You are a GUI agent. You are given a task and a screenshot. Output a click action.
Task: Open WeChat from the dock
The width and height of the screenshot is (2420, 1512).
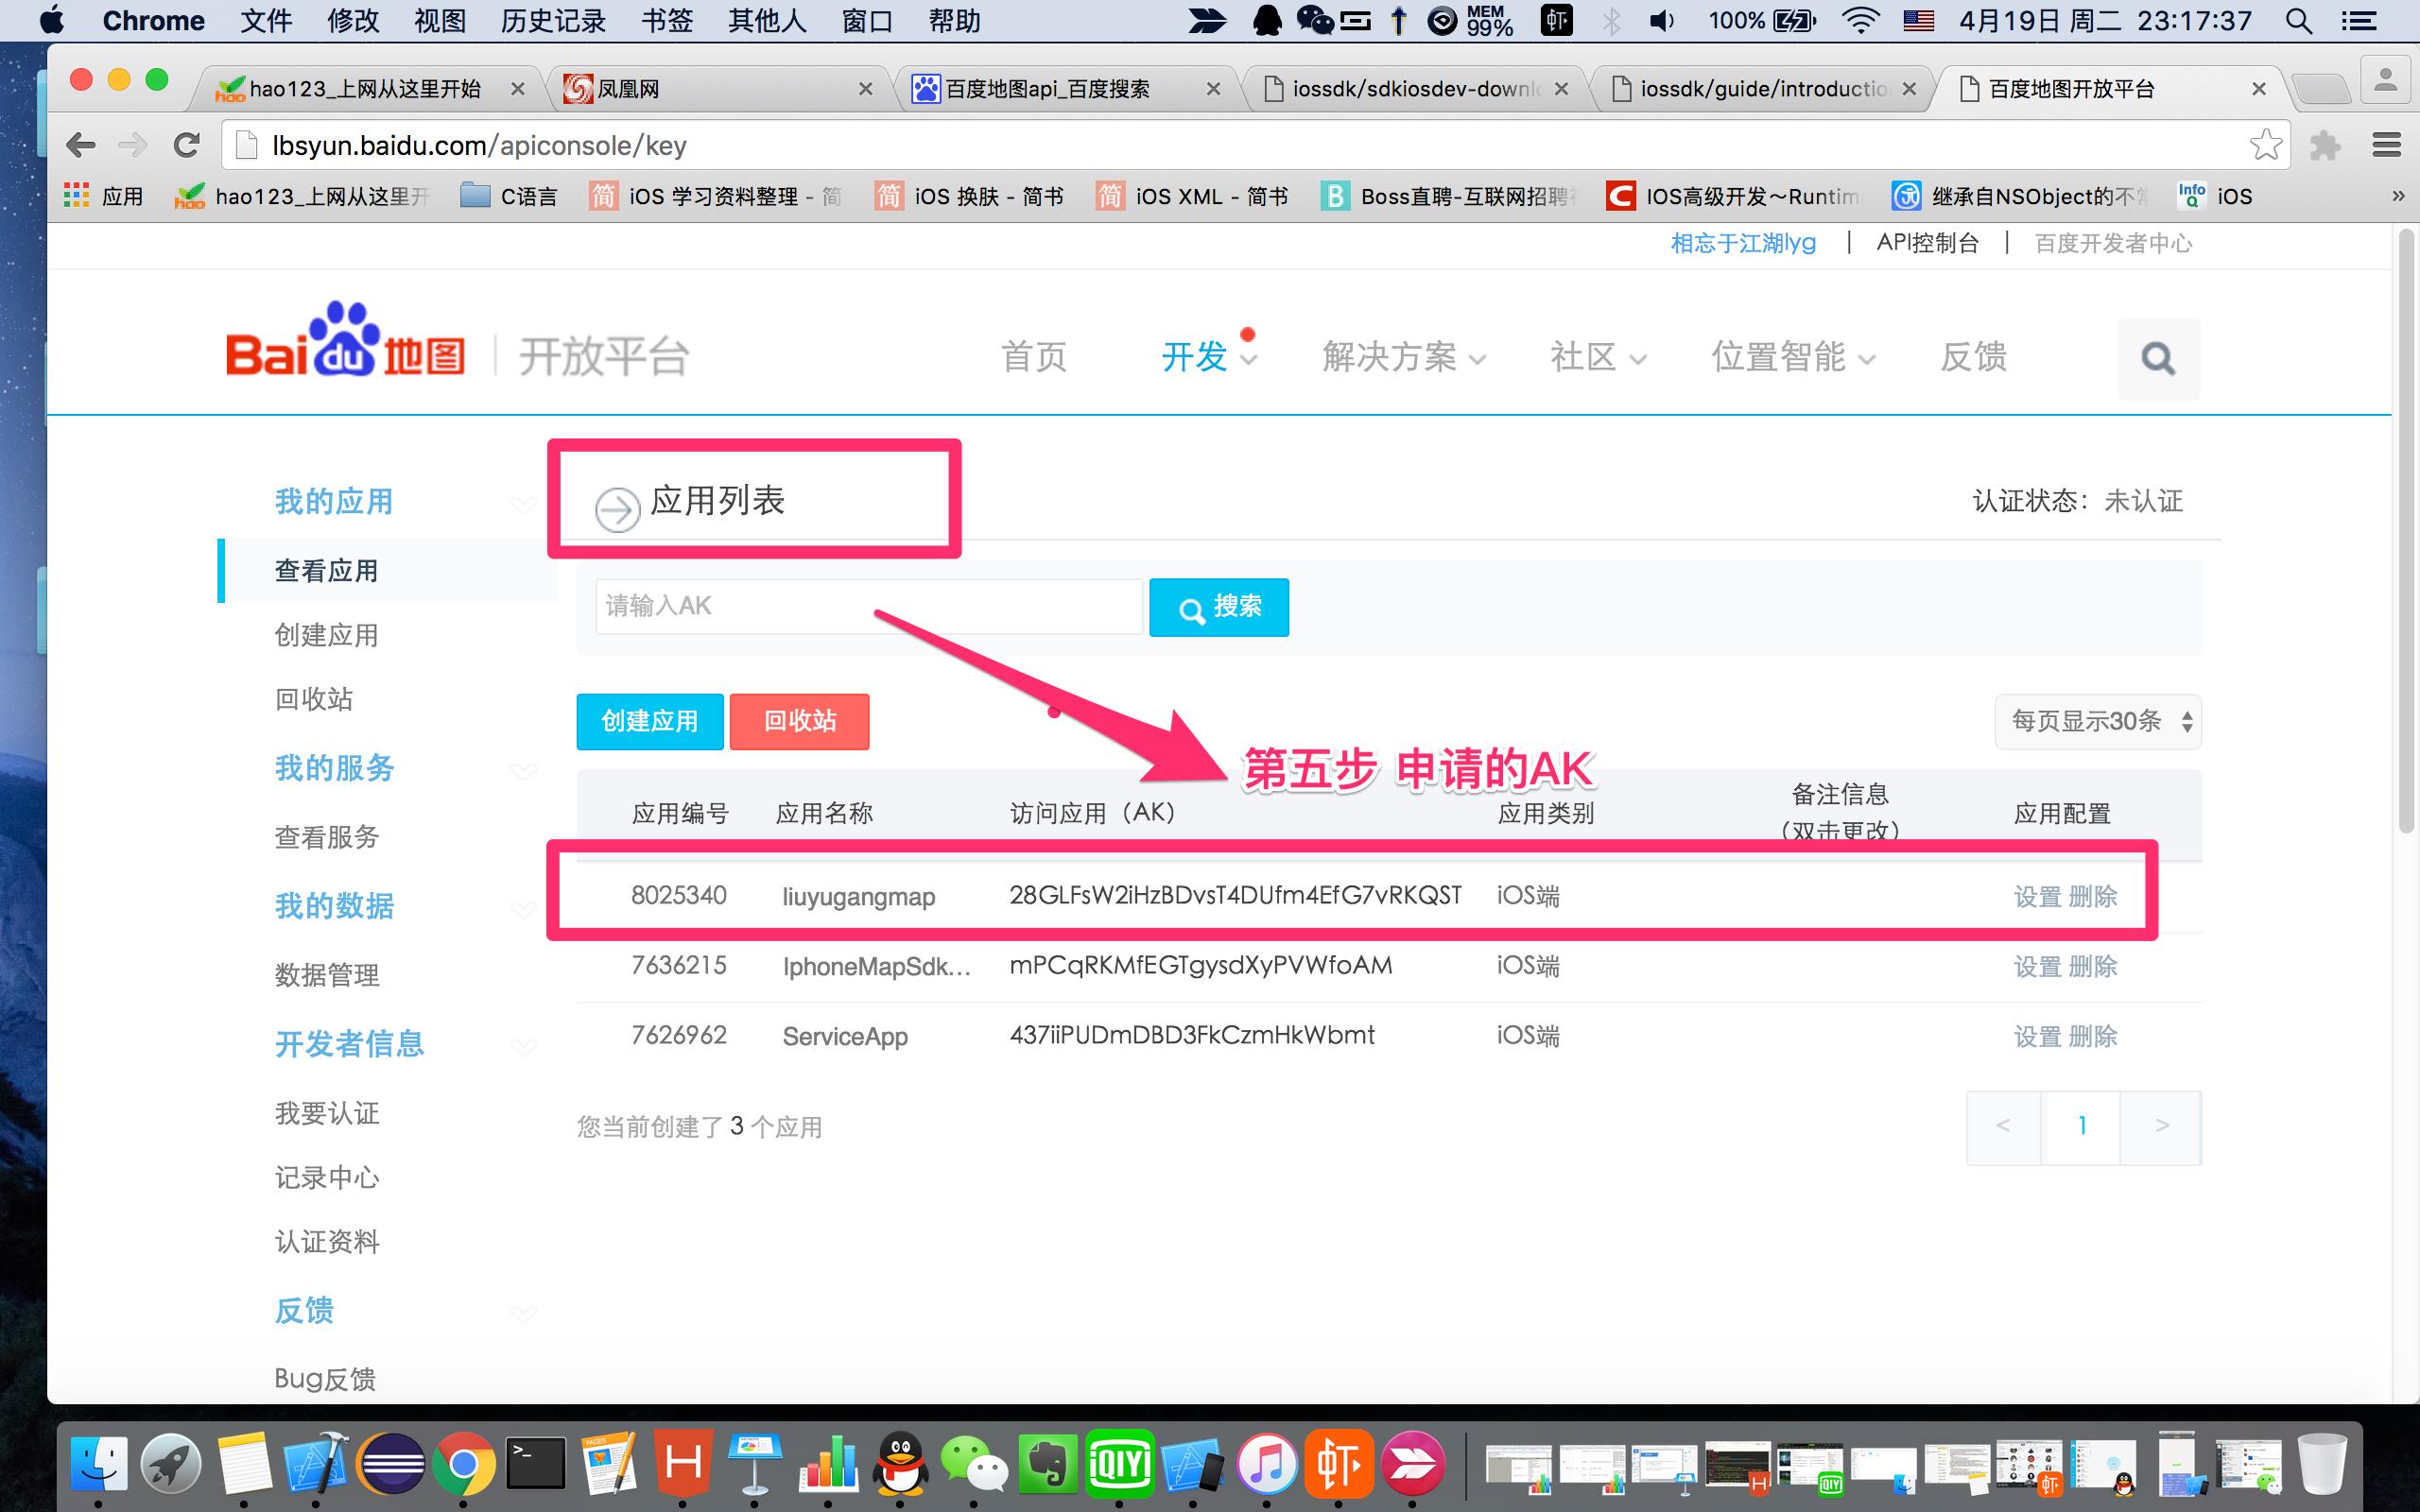pyautogui.click(x=974, y=1466)
